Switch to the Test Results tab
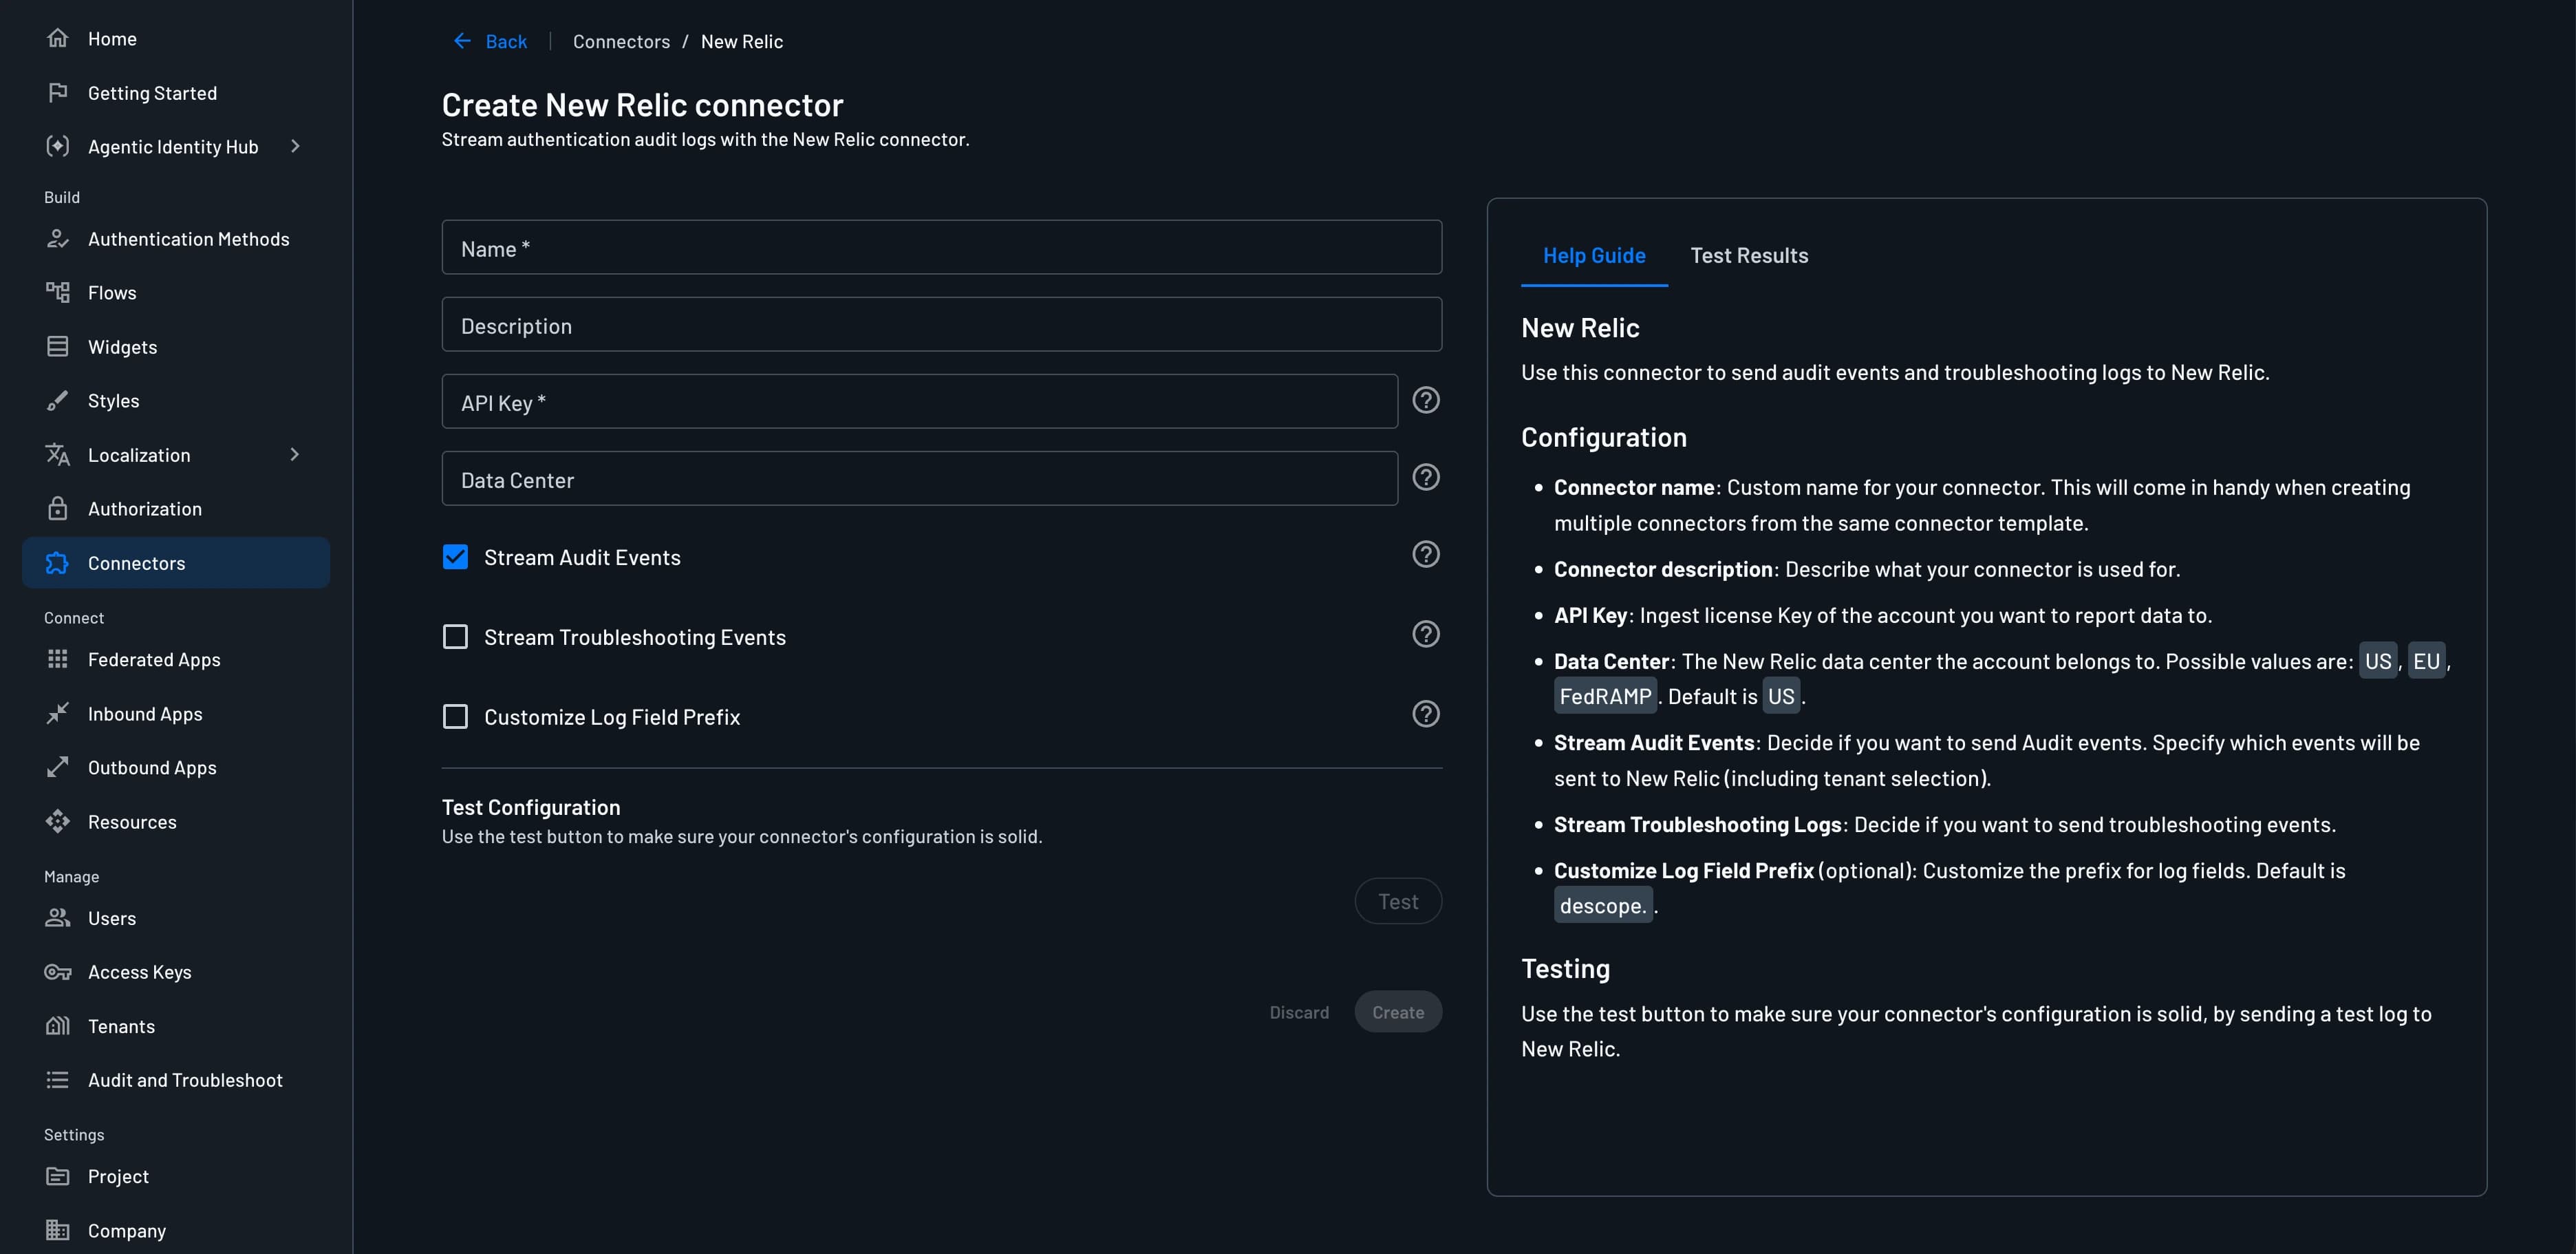Screen dimensions: 2576x1254 [x=1749, y=256]
